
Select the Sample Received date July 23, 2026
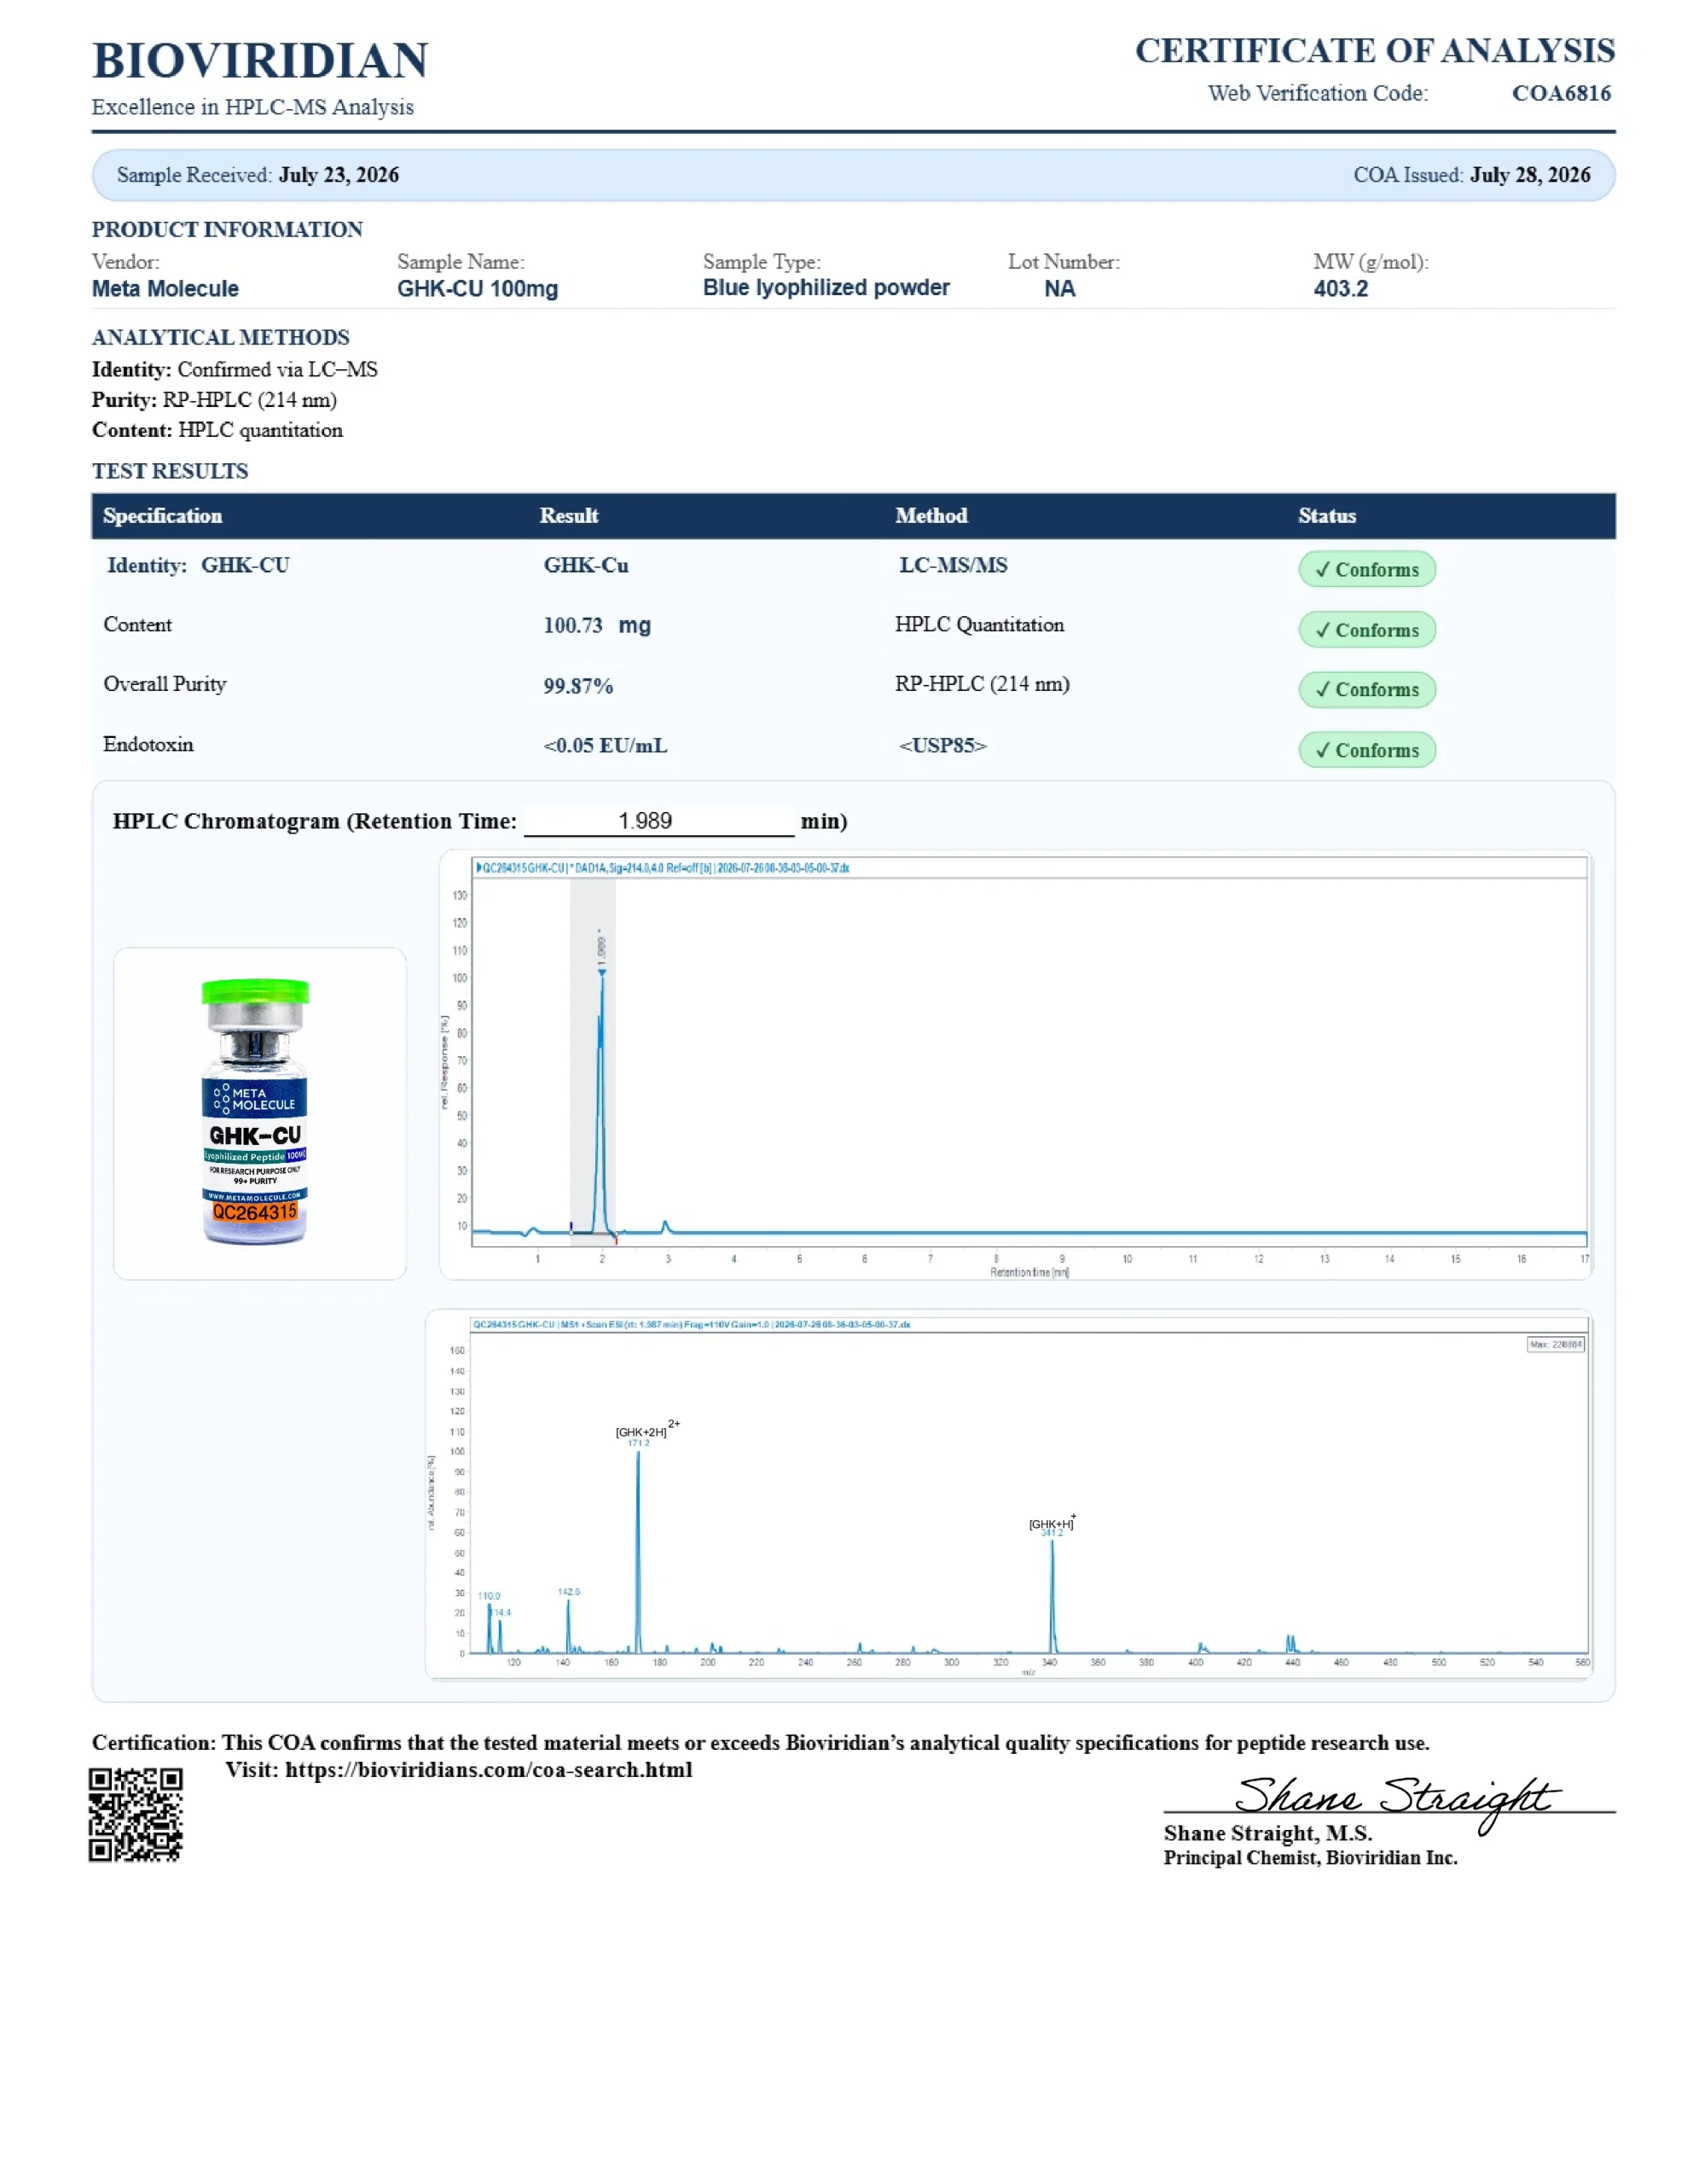click(339, 175)
